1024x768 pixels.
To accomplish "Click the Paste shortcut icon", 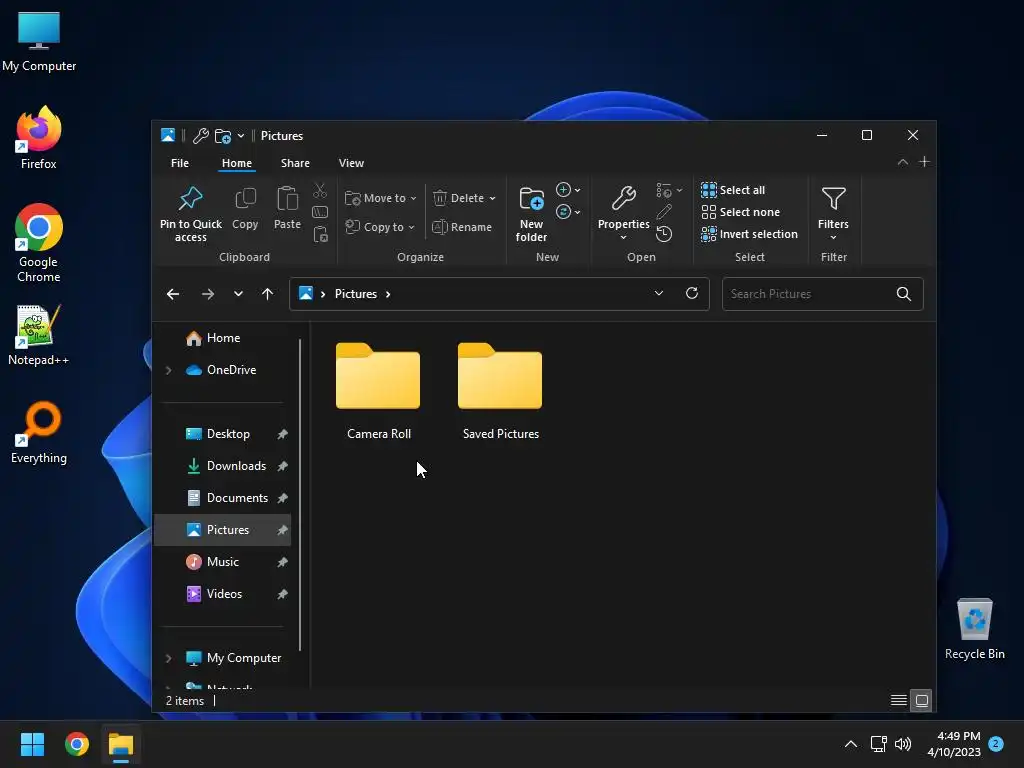I will [320, 234].
